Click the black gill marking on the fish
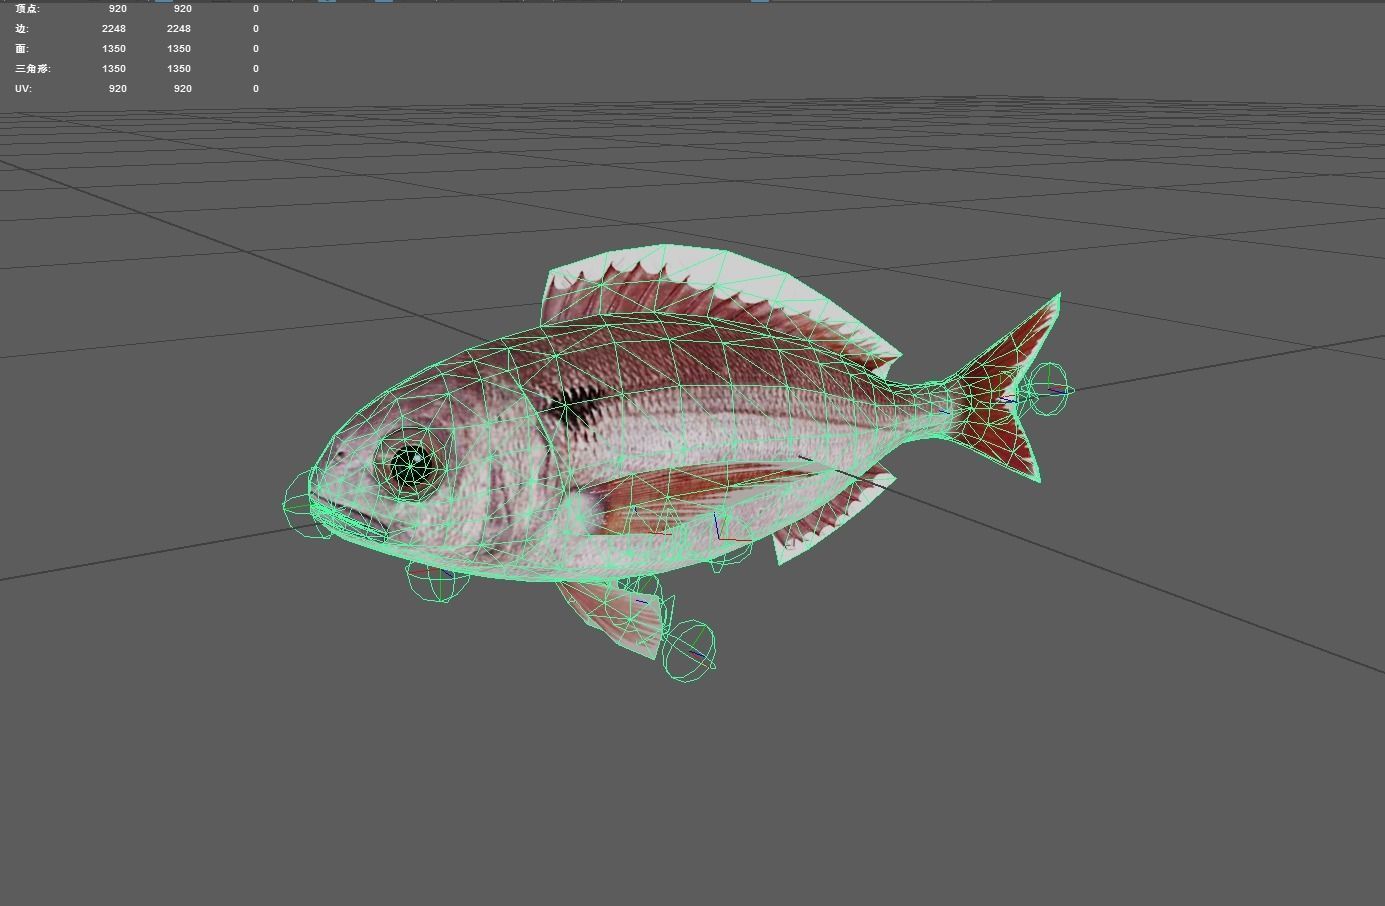This screenshot has height=906, width=1385. click(x=572, y=408)
